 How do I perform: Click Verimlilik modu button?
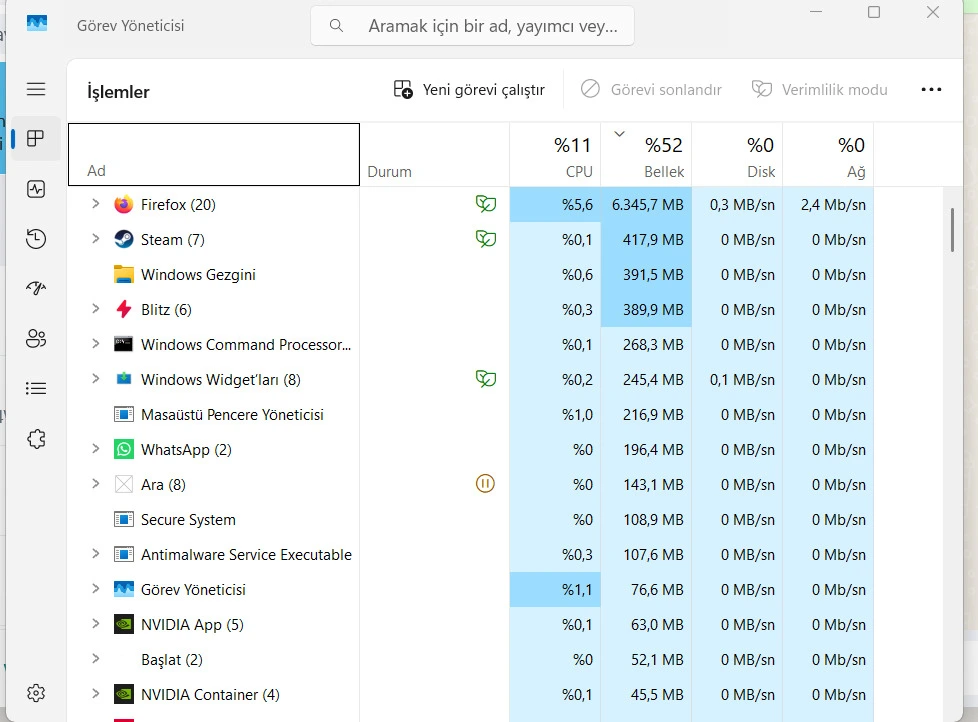coord(820,90)
